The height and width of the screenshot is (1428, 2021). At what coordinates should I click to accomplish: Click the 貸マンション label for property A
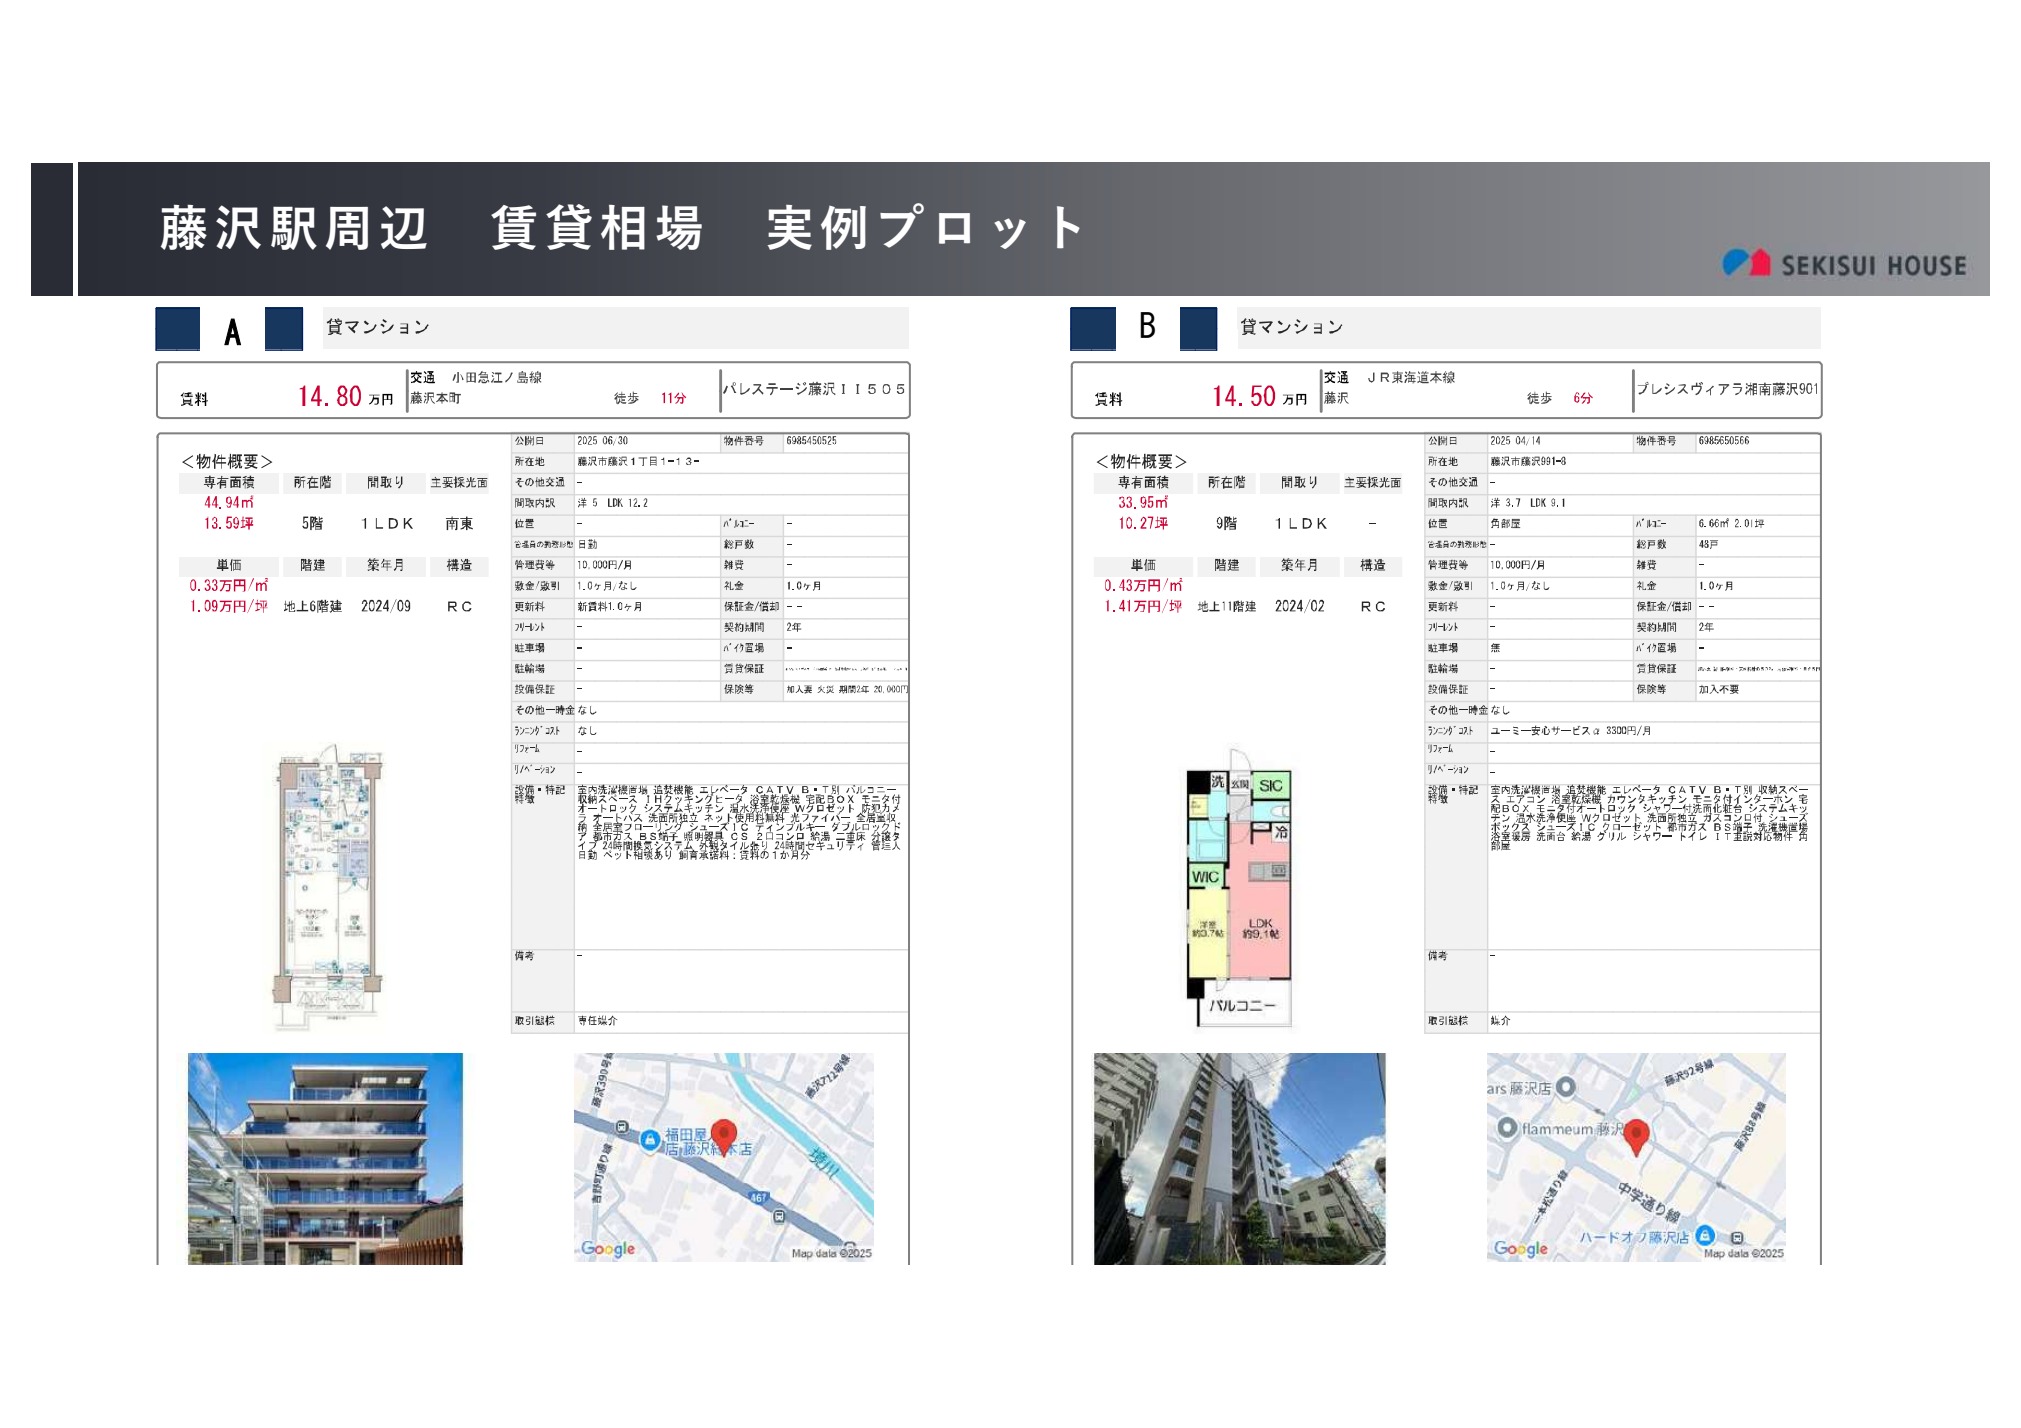point(377,327)
